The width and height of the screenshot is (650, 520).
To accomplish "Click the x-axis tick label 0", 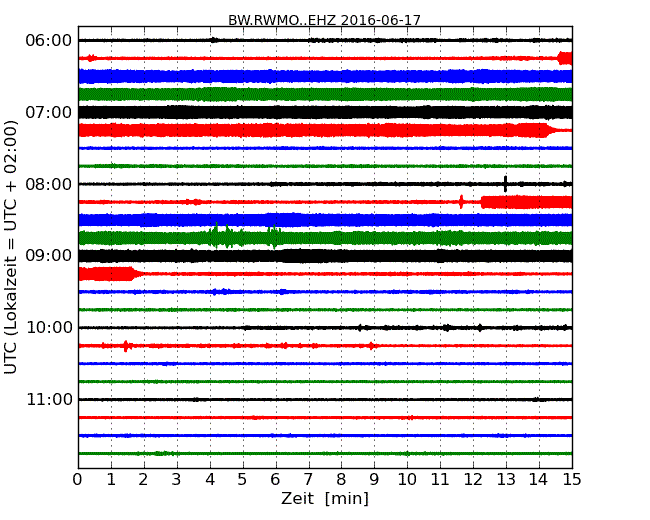I will tap(78, 480).
